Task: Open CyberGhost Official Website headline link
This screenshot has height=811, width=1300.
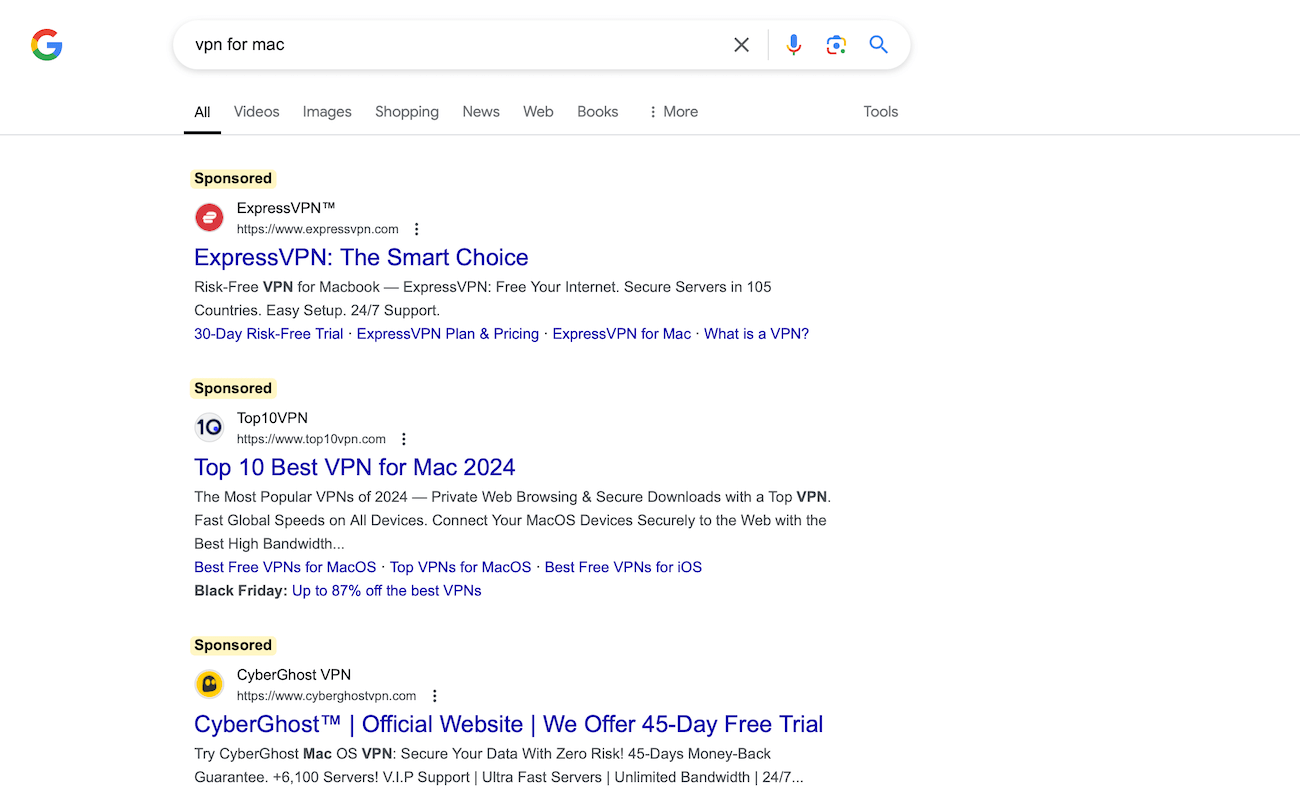Action: click(x=509, y=724)
